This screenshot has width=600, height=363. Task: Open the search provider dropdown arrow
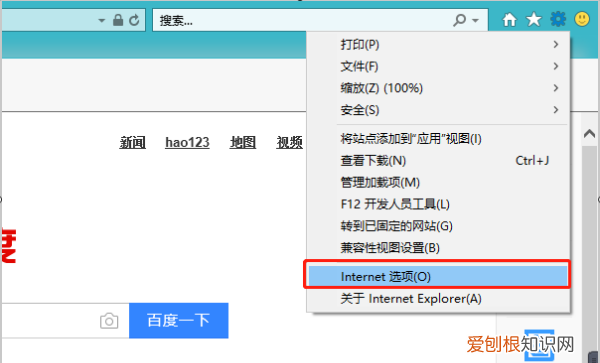[475, 20]
